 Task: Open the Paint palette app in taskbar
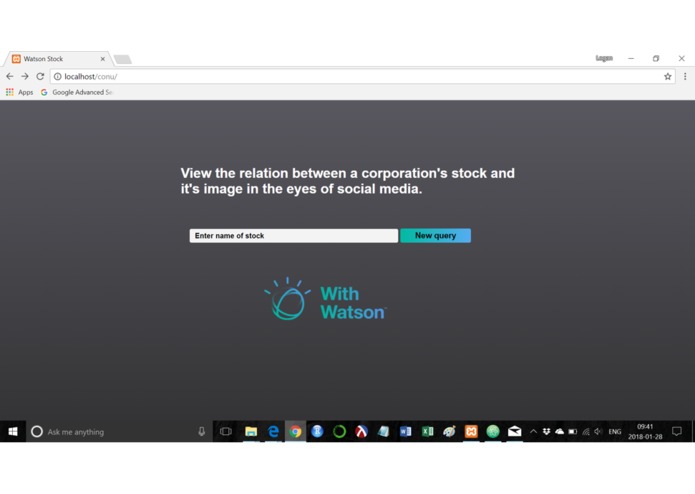click(449, 432)
